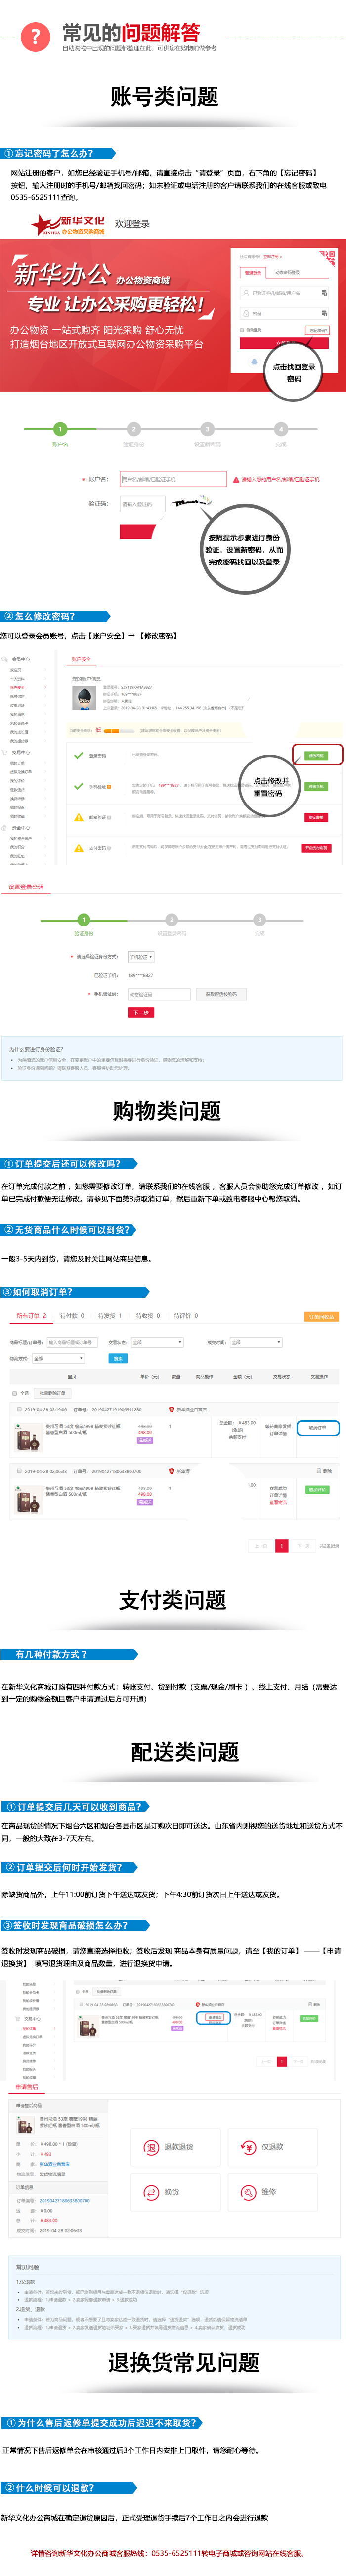This screenshot has width=346, height=2576.
Task: Select the 账户登录 tab in the login box
Action: (253, 272)
